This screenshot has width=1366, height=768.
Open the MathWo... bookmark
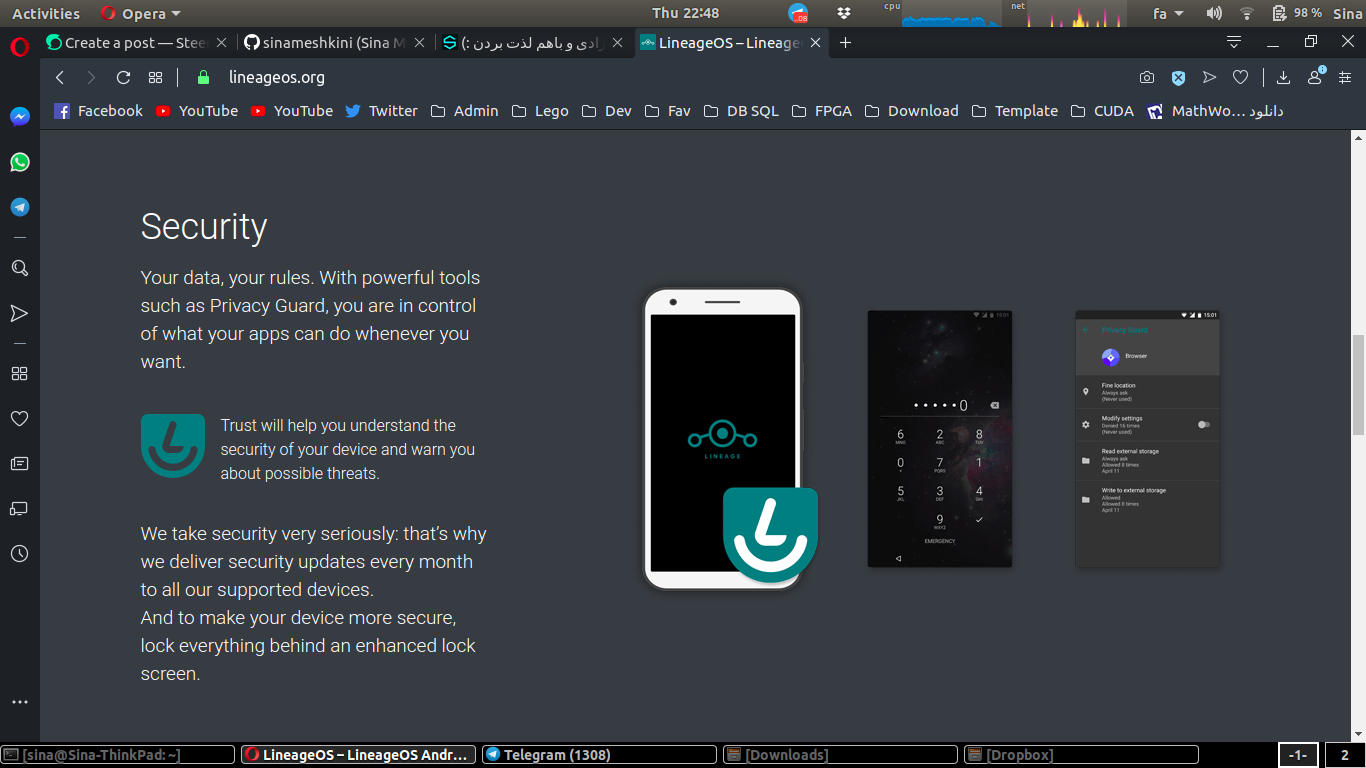click(1214, 111)
